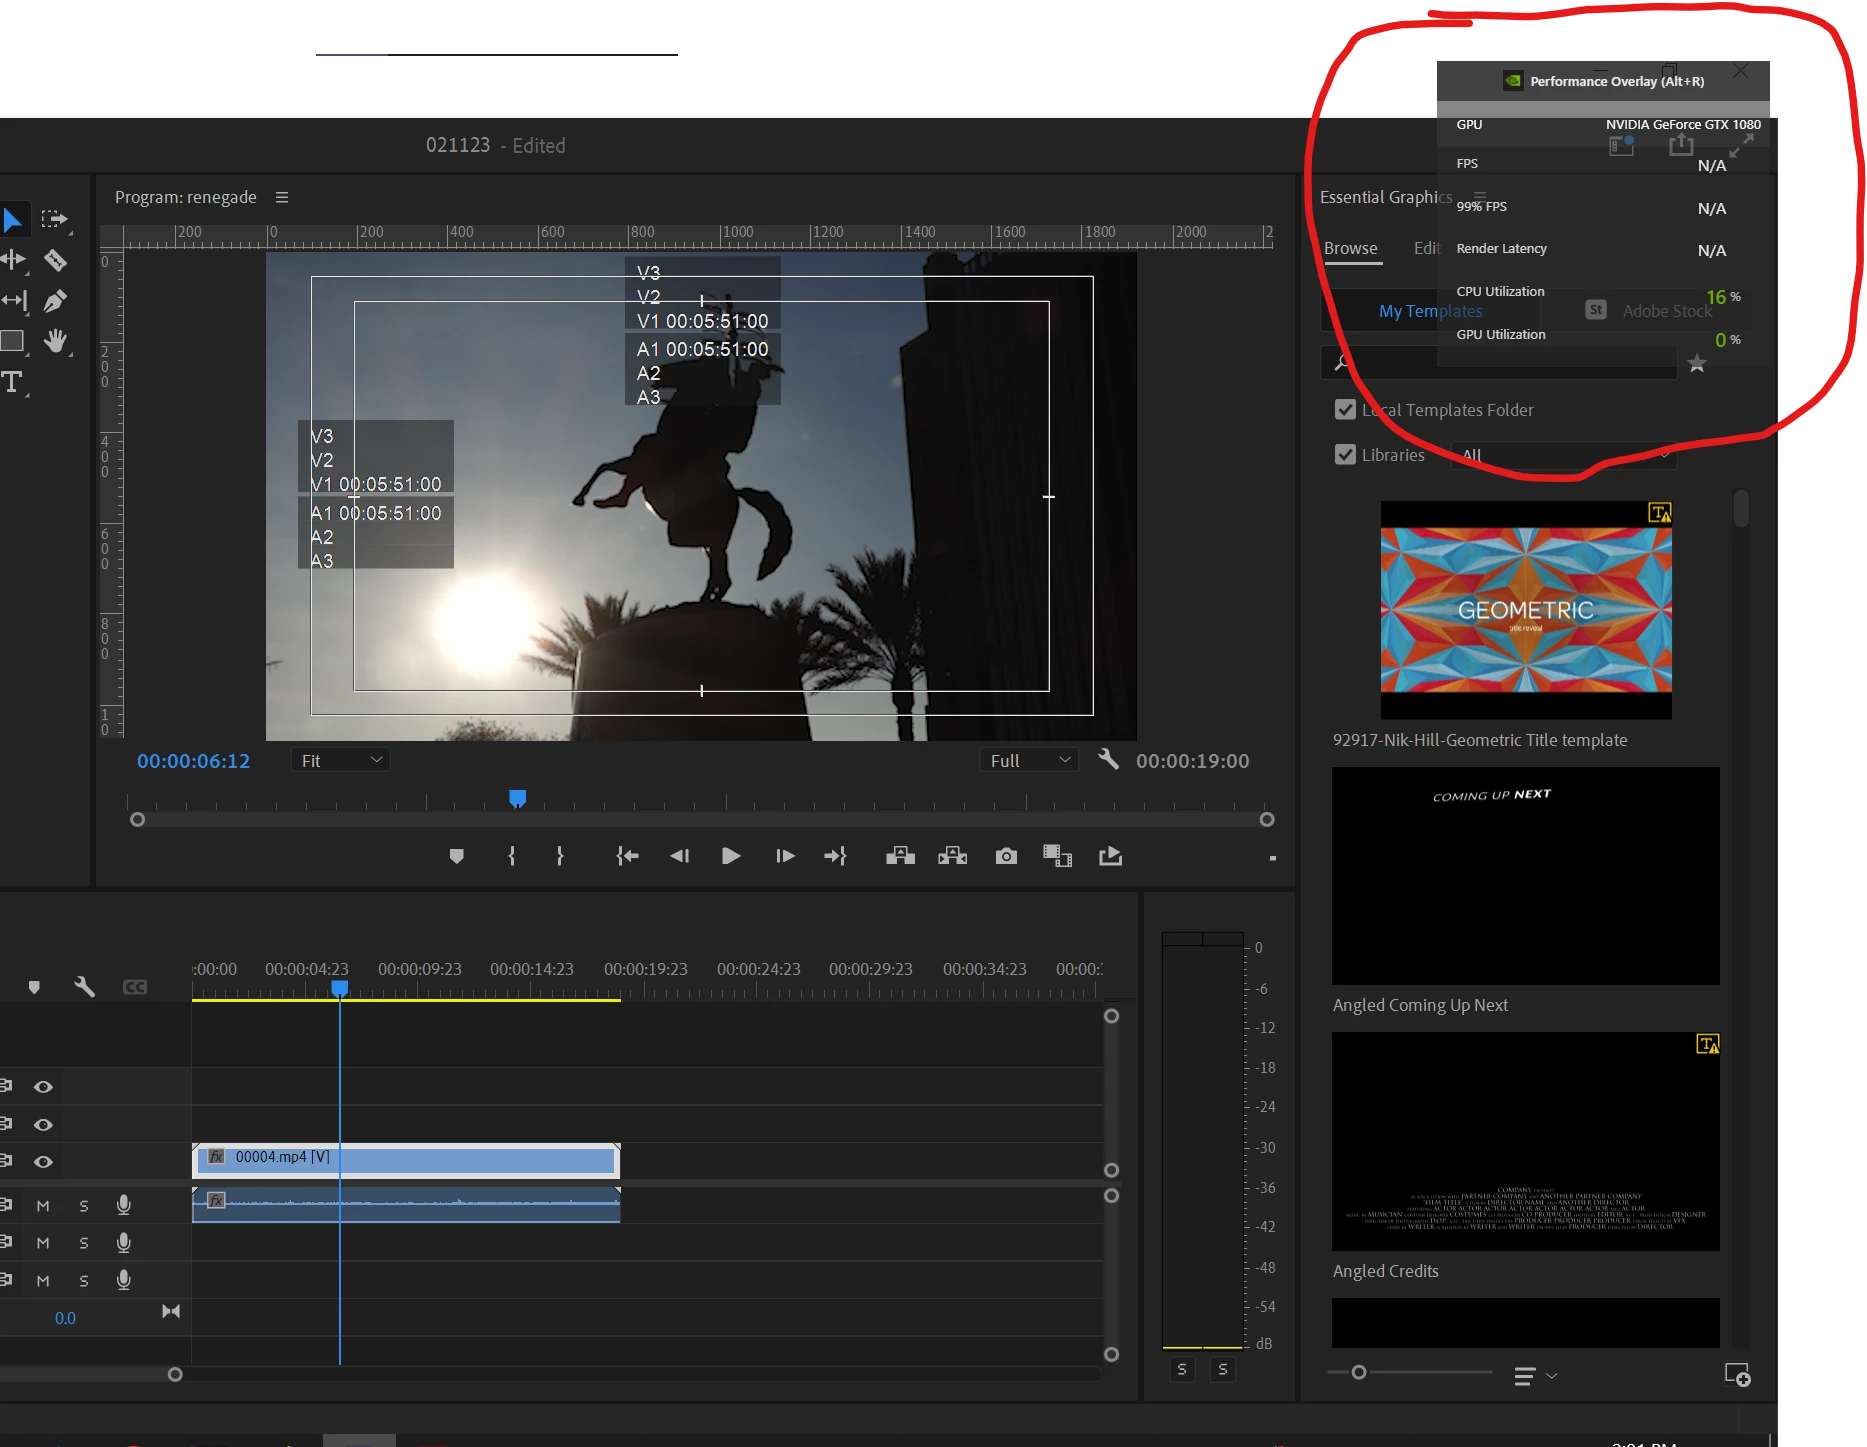Viewport: 1867px width, 1447px height.
Task: Hide the middle video track eye
Action: click(x=43, y=1125)
